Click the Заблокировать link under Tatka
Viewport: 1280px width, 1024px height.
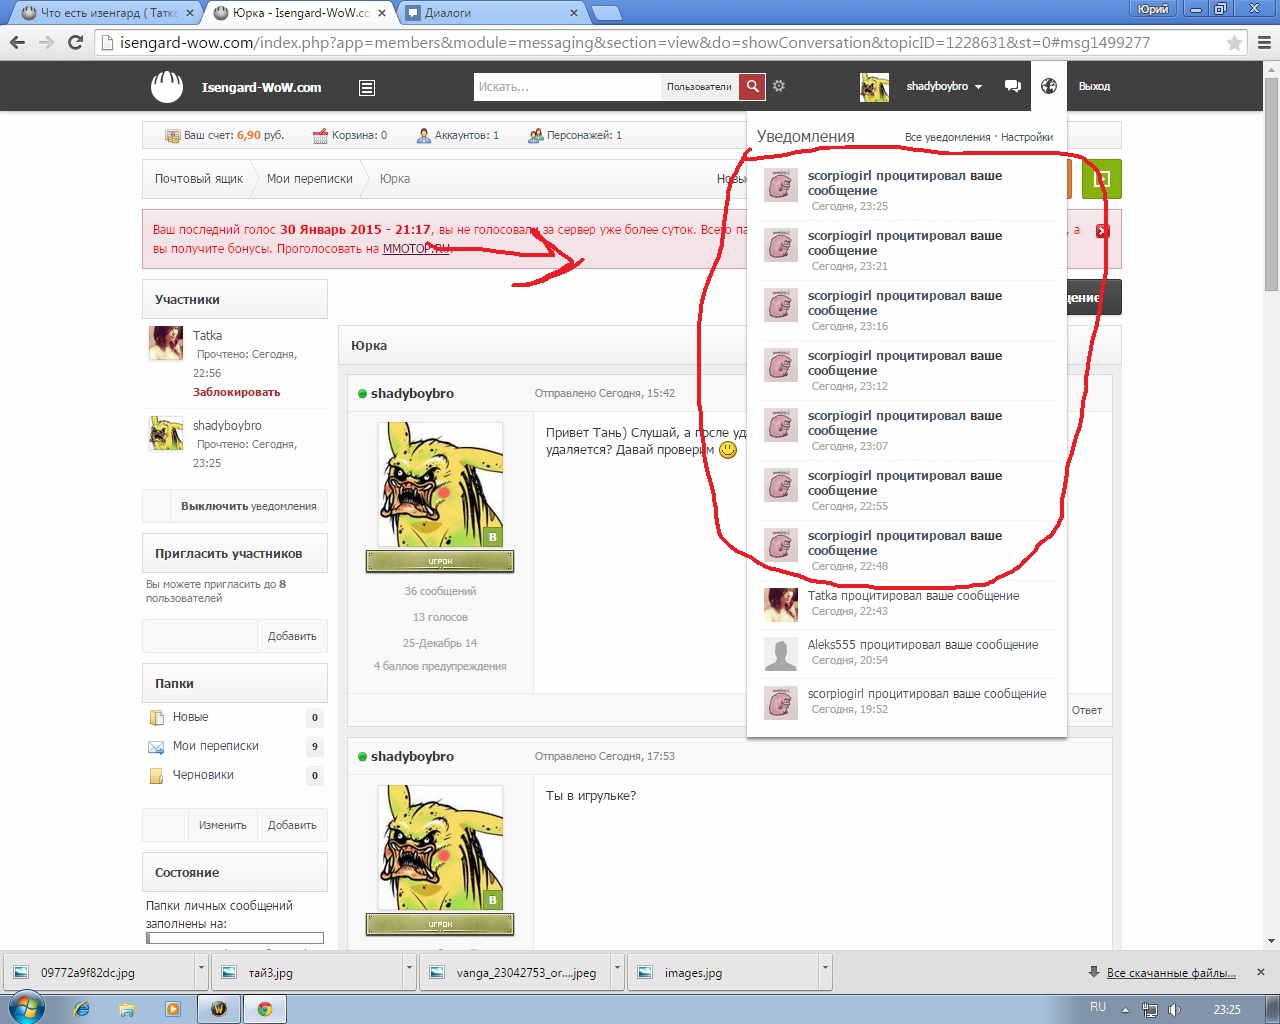[237, 392]
